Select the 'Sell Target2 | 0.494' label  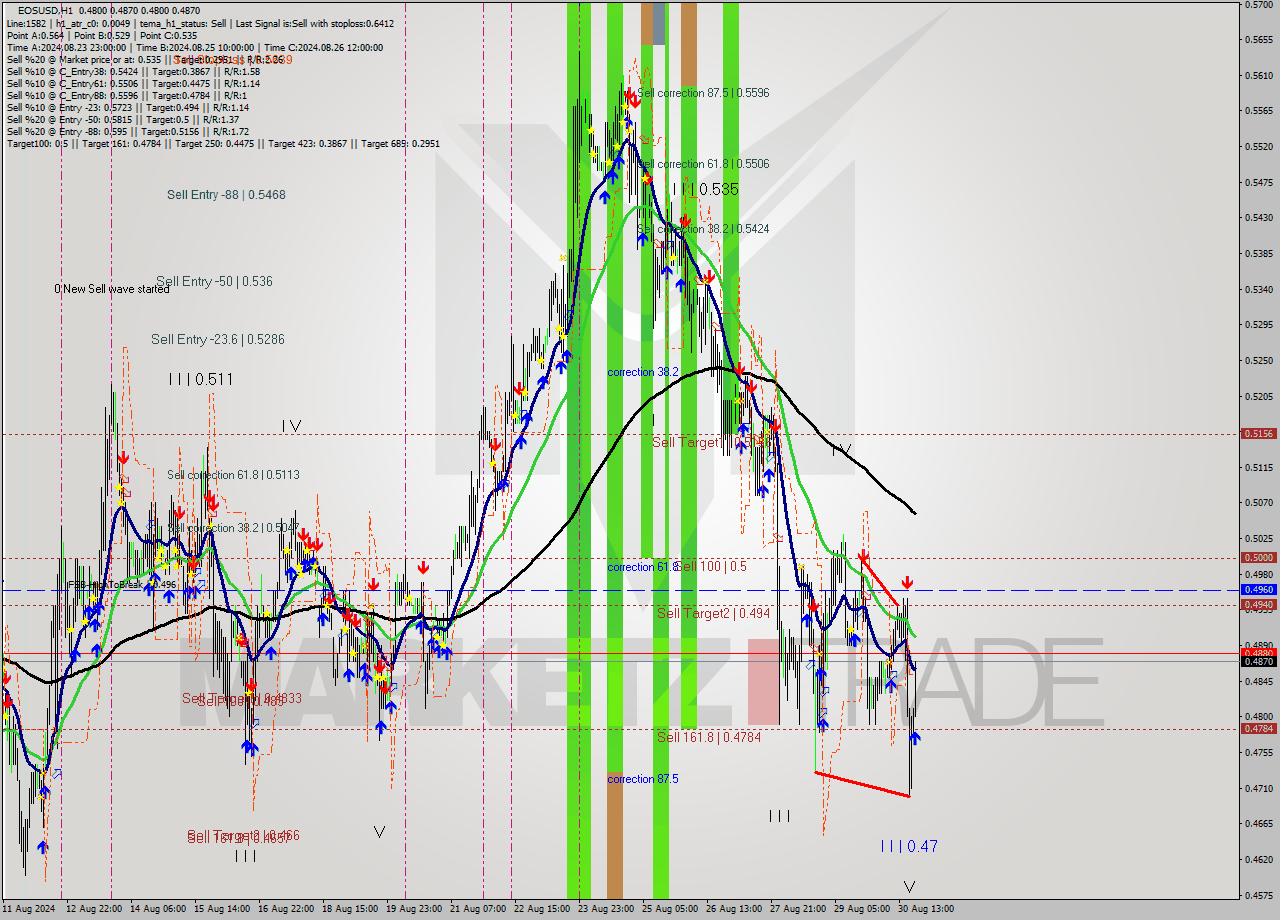point(714,613)
